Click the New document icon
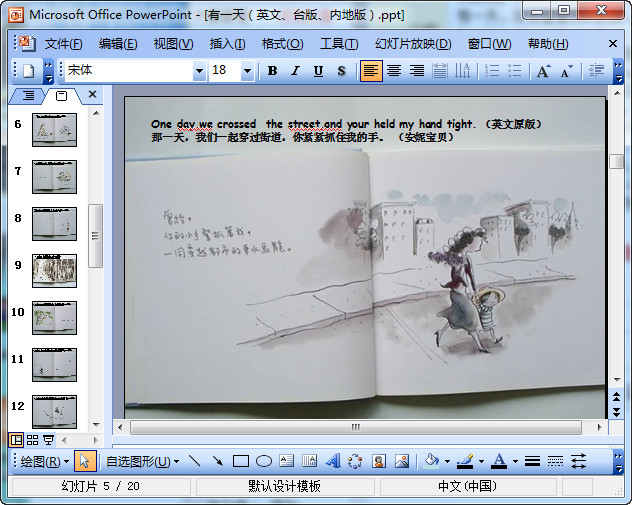Viewport: 632px width, 505px height. coord(28,71)
